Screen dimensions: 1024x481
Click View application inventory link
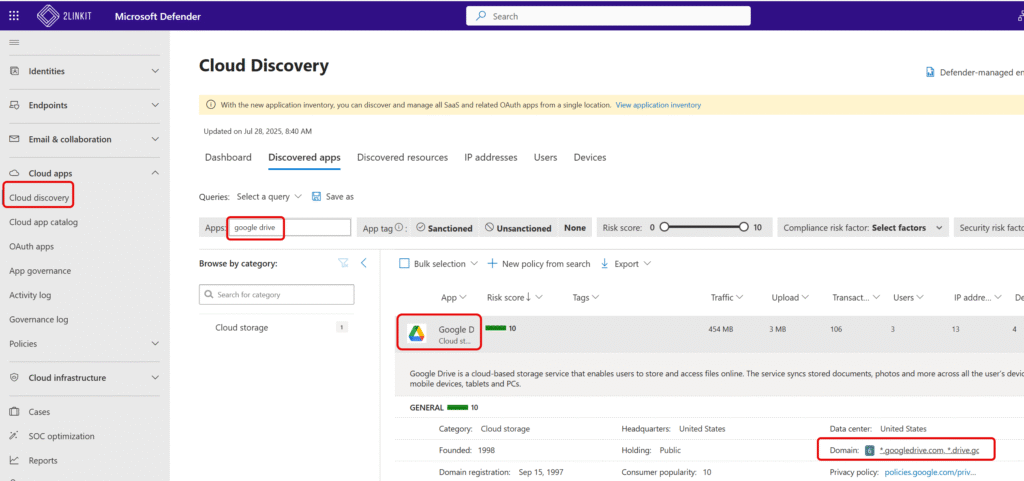click(658, 104)
